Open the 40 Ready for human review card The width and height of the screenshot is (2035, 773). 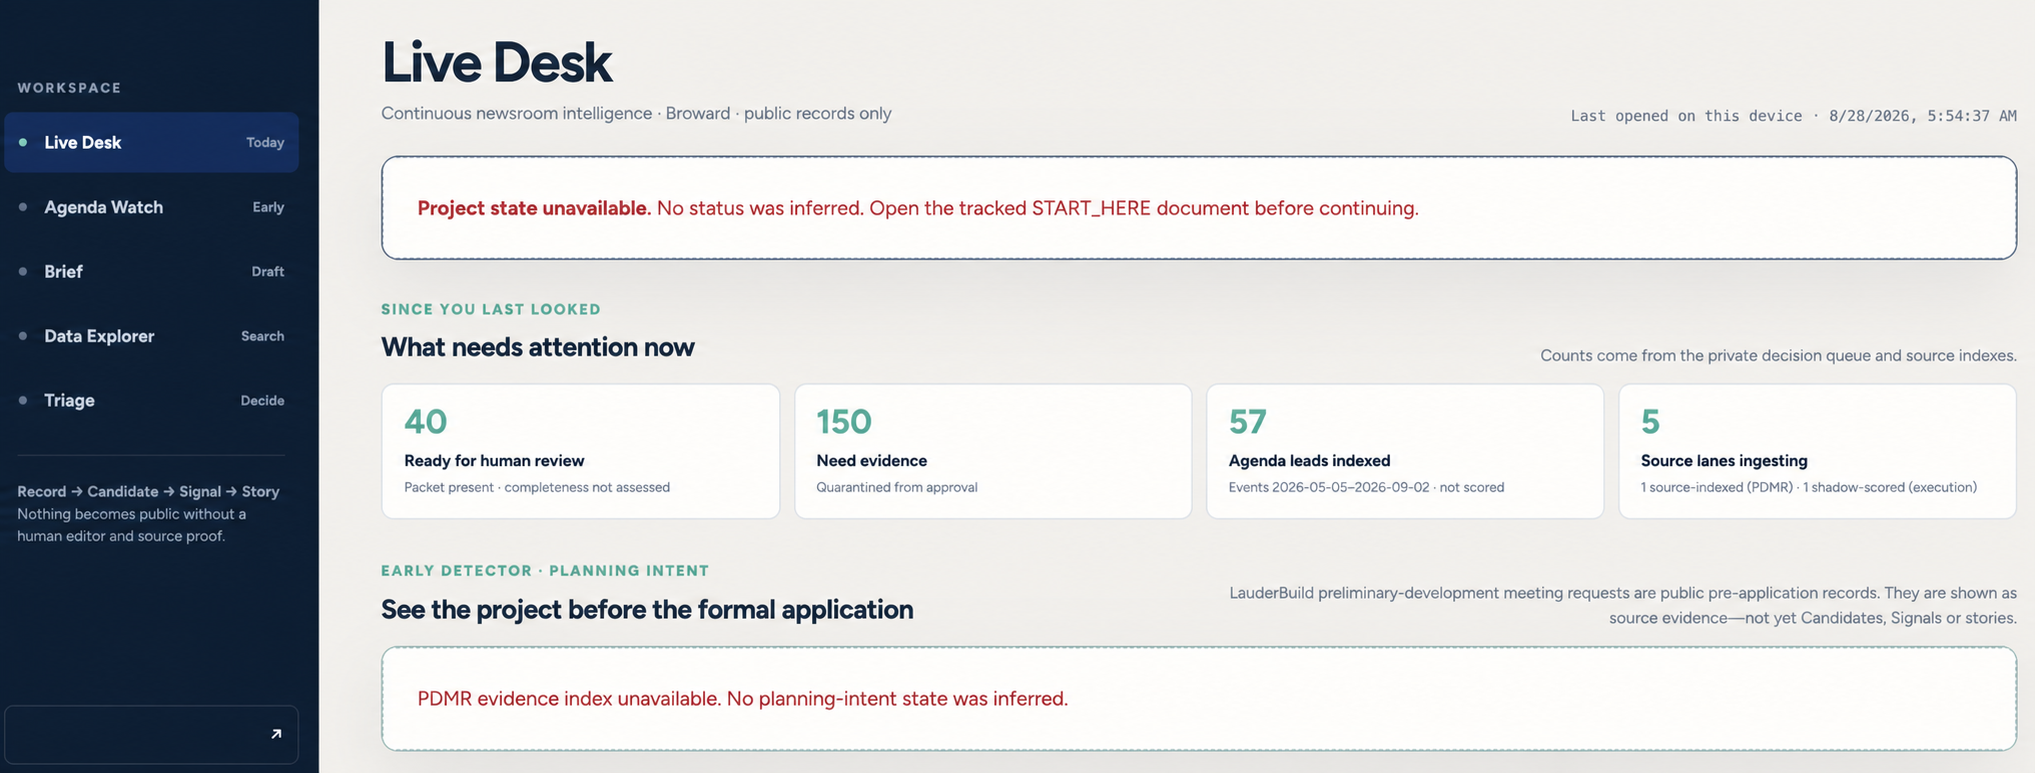[x=580, y=451]
